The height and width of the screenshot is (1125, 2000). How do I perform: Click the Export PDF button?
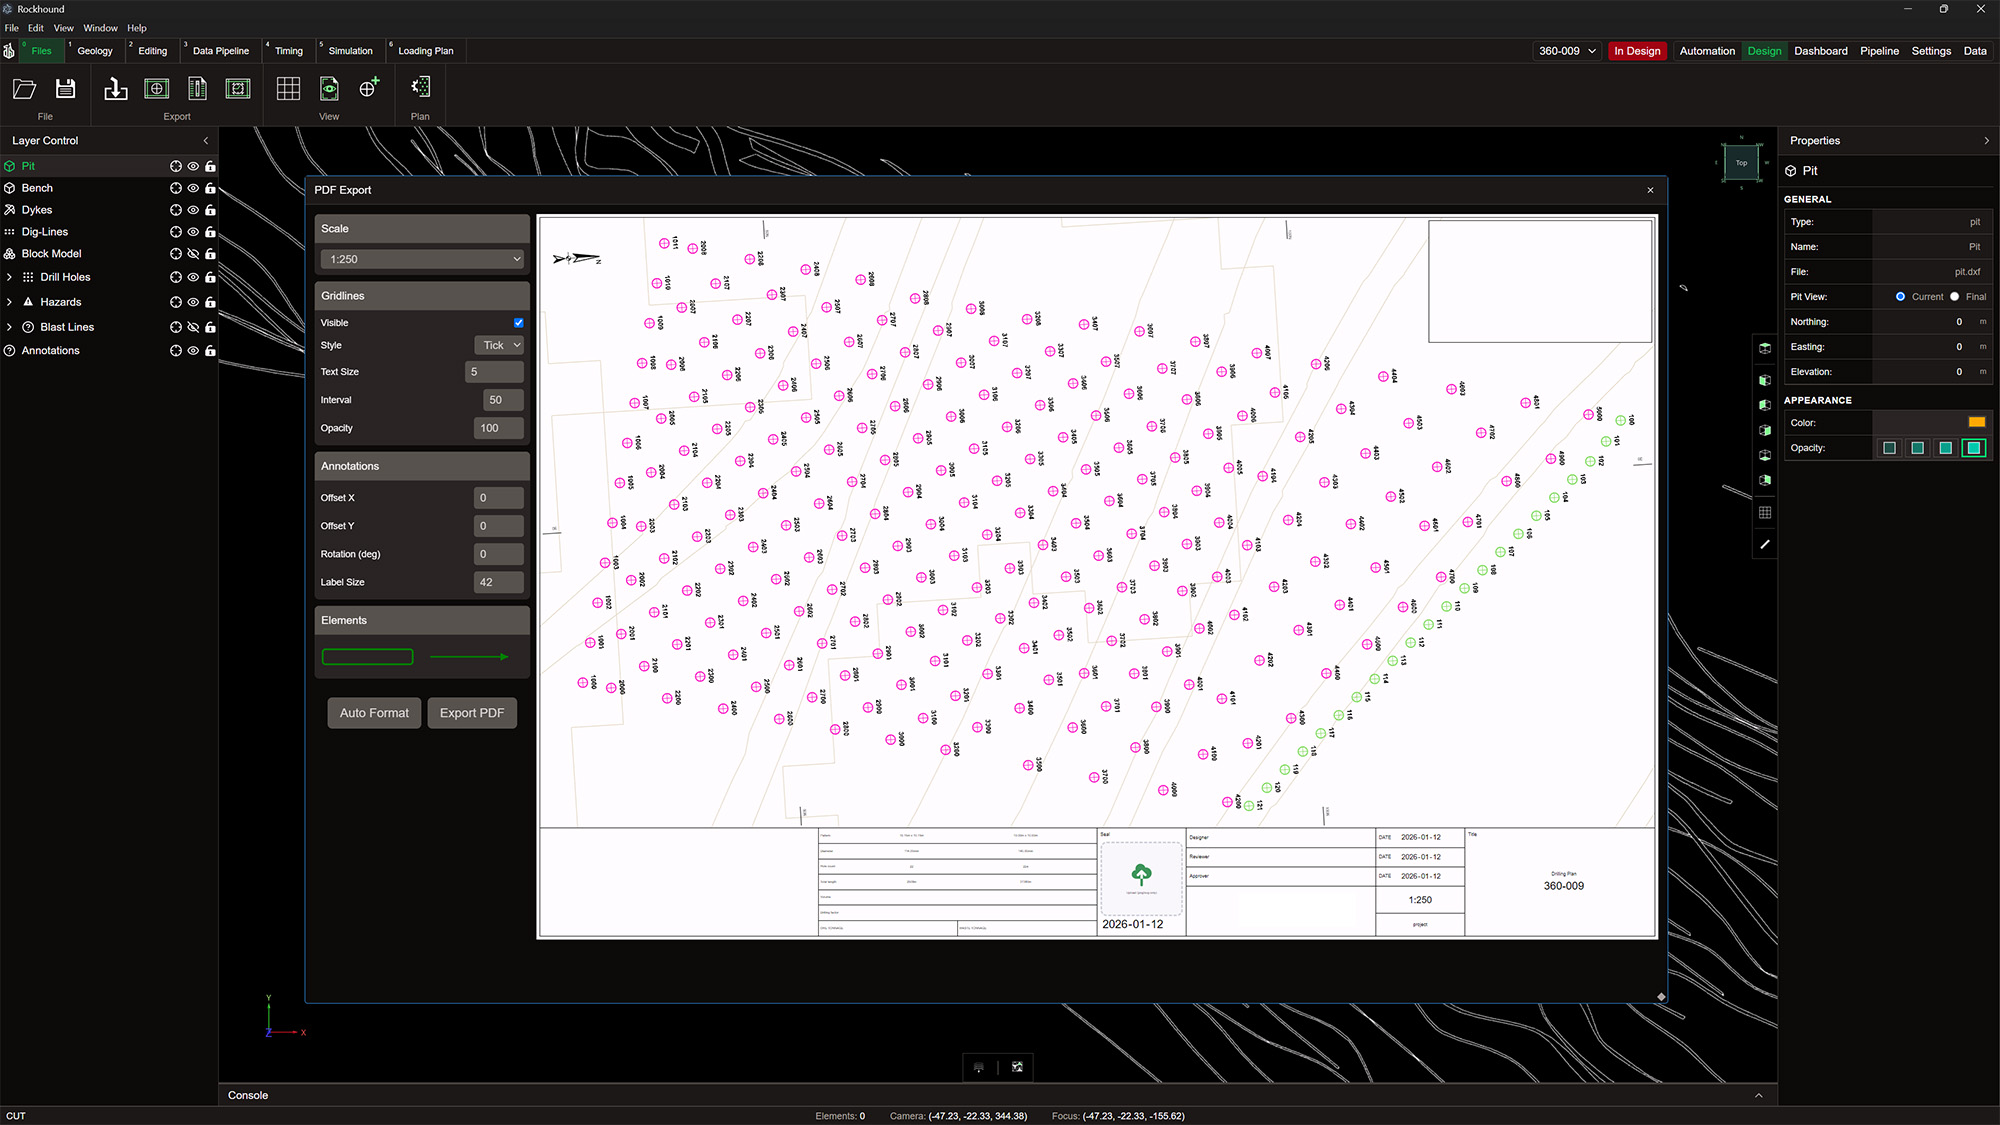472,713
